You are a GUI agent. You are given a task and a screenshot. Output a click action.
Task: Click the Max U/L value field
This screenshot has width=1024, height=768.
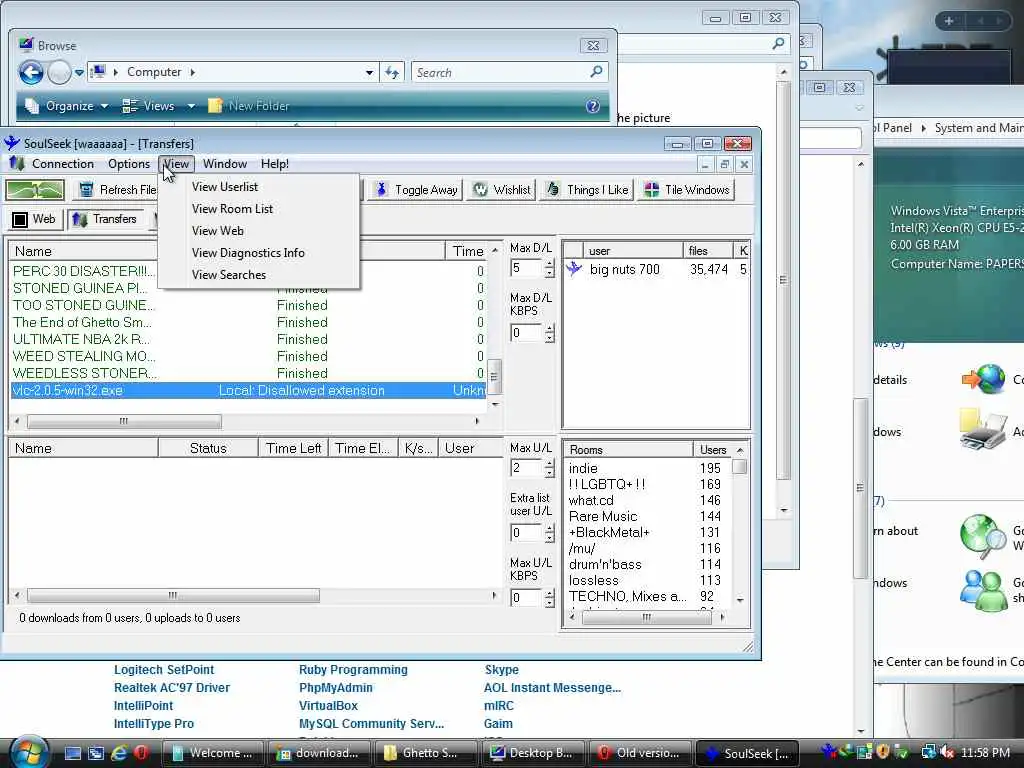(526, 468)
